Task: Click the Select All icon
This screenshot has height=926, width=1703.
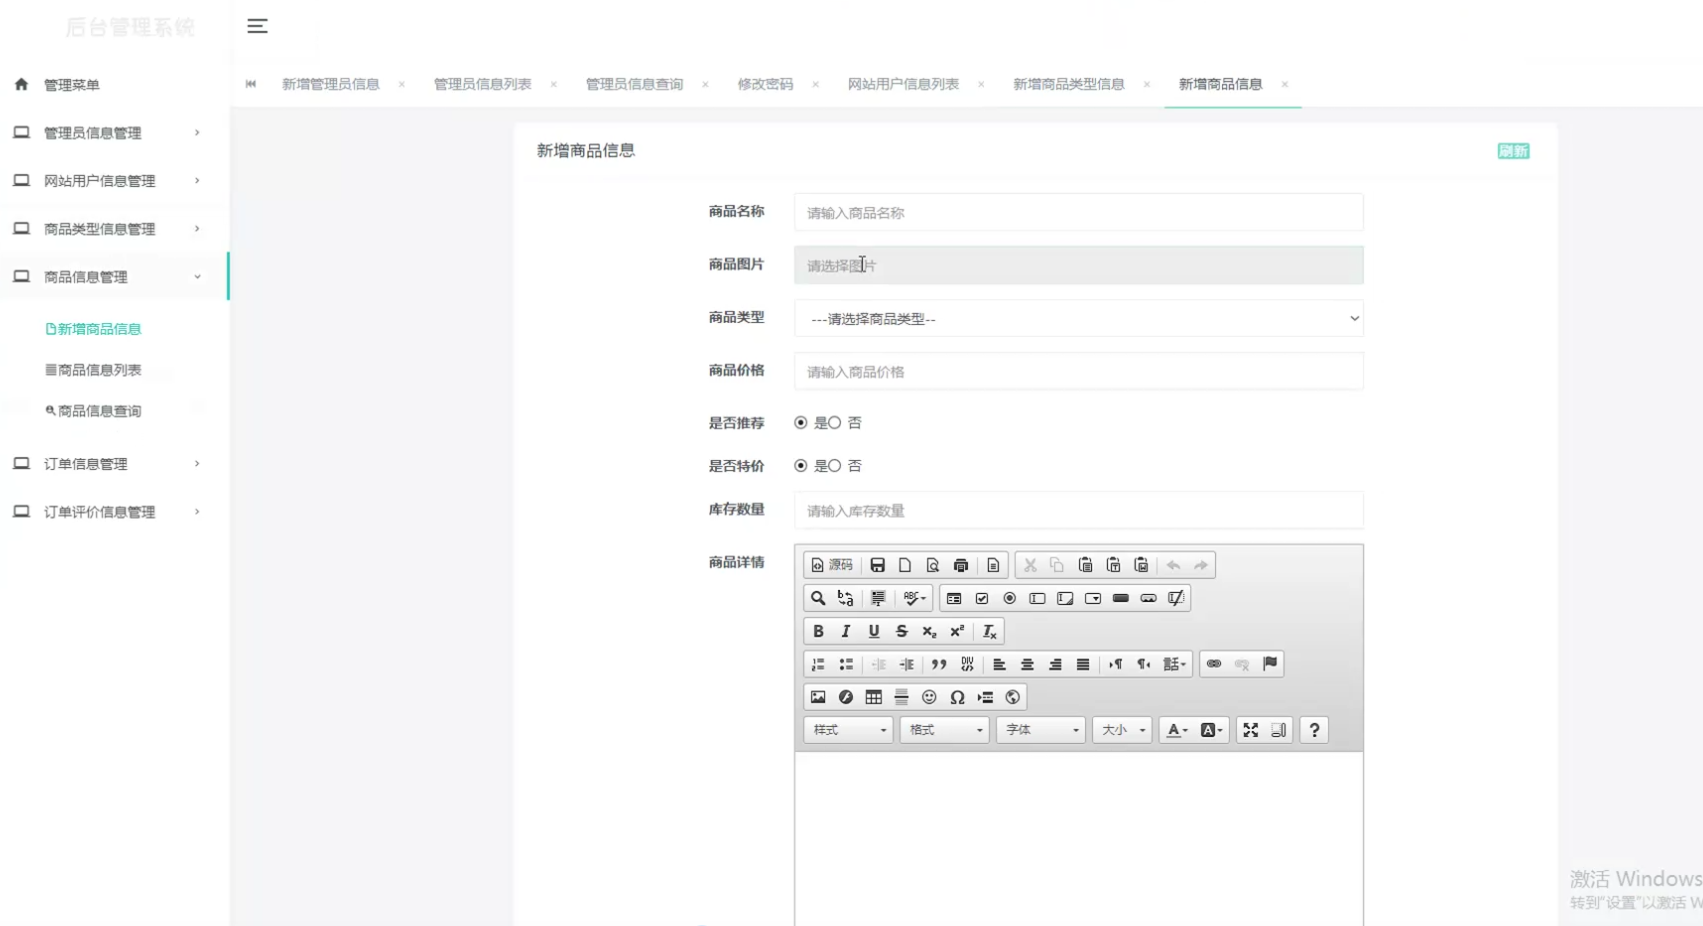Action: pyautogui.click(x=878, y=598)
